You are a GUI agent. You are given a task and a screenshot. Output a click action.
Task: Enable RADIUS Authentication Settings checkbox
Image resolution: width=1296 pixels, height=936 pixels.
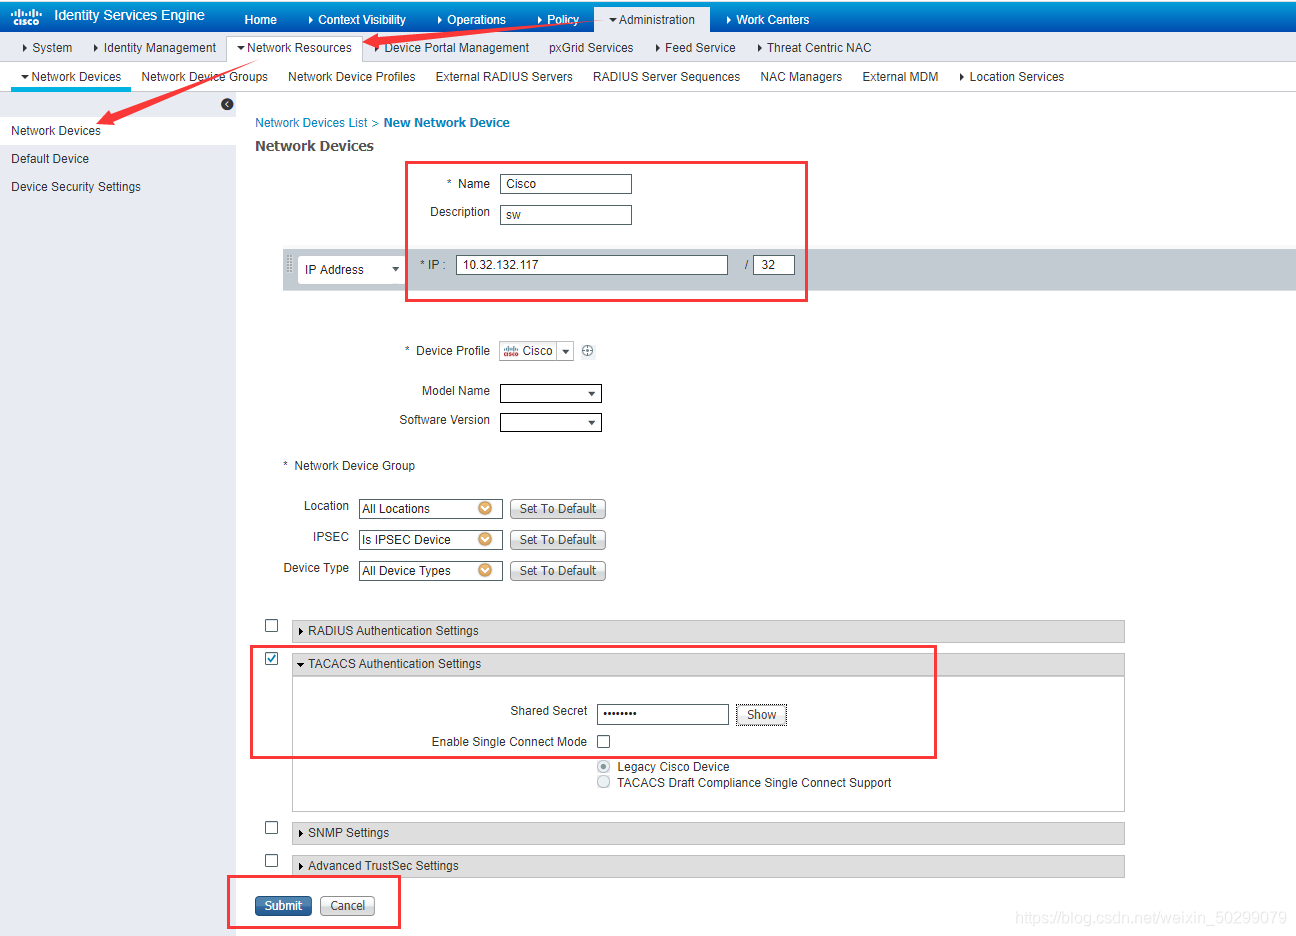coord(271,626)
